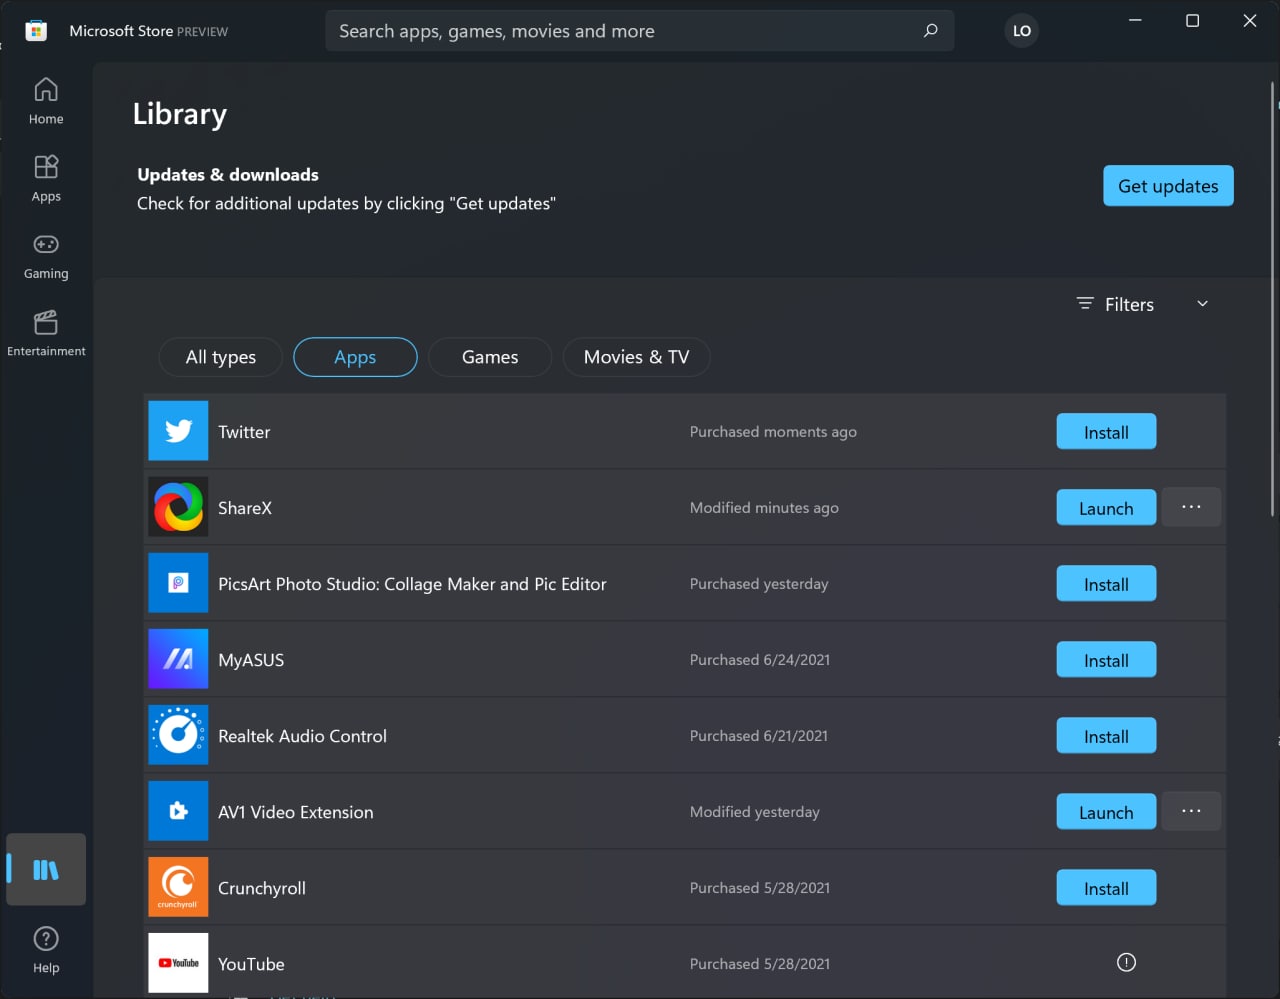
Task: Go to the Apps sidebar section
Action: (x=46, y=179)
